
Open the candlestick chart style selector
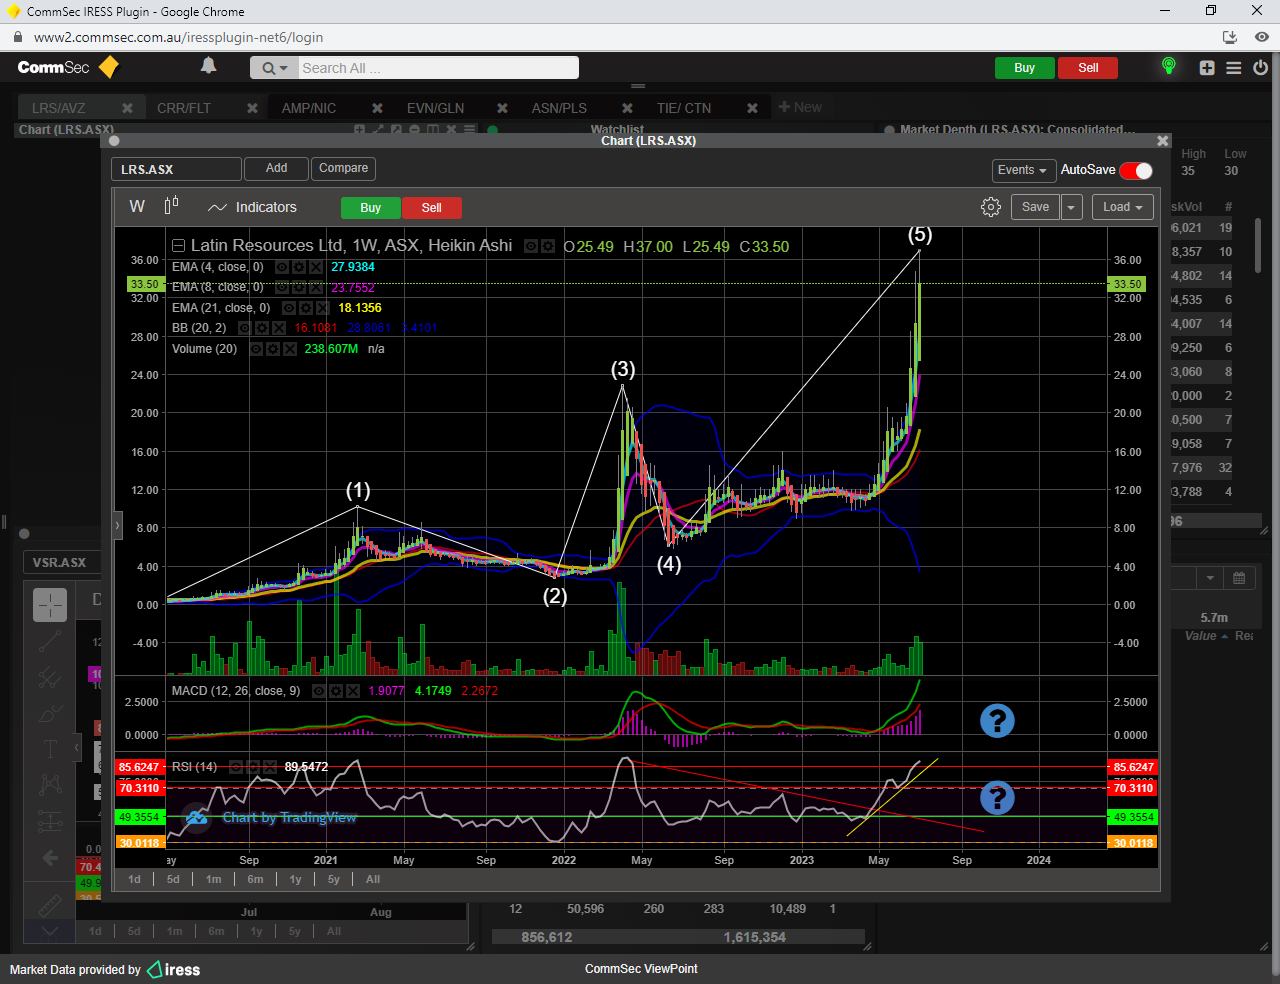(x=171, y=205)
